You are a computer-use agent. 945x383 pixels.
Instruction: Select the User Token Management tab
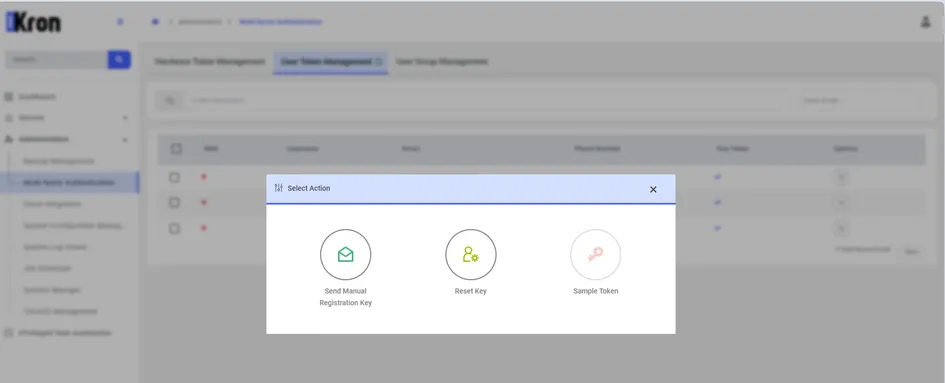(x=330, y=62)
